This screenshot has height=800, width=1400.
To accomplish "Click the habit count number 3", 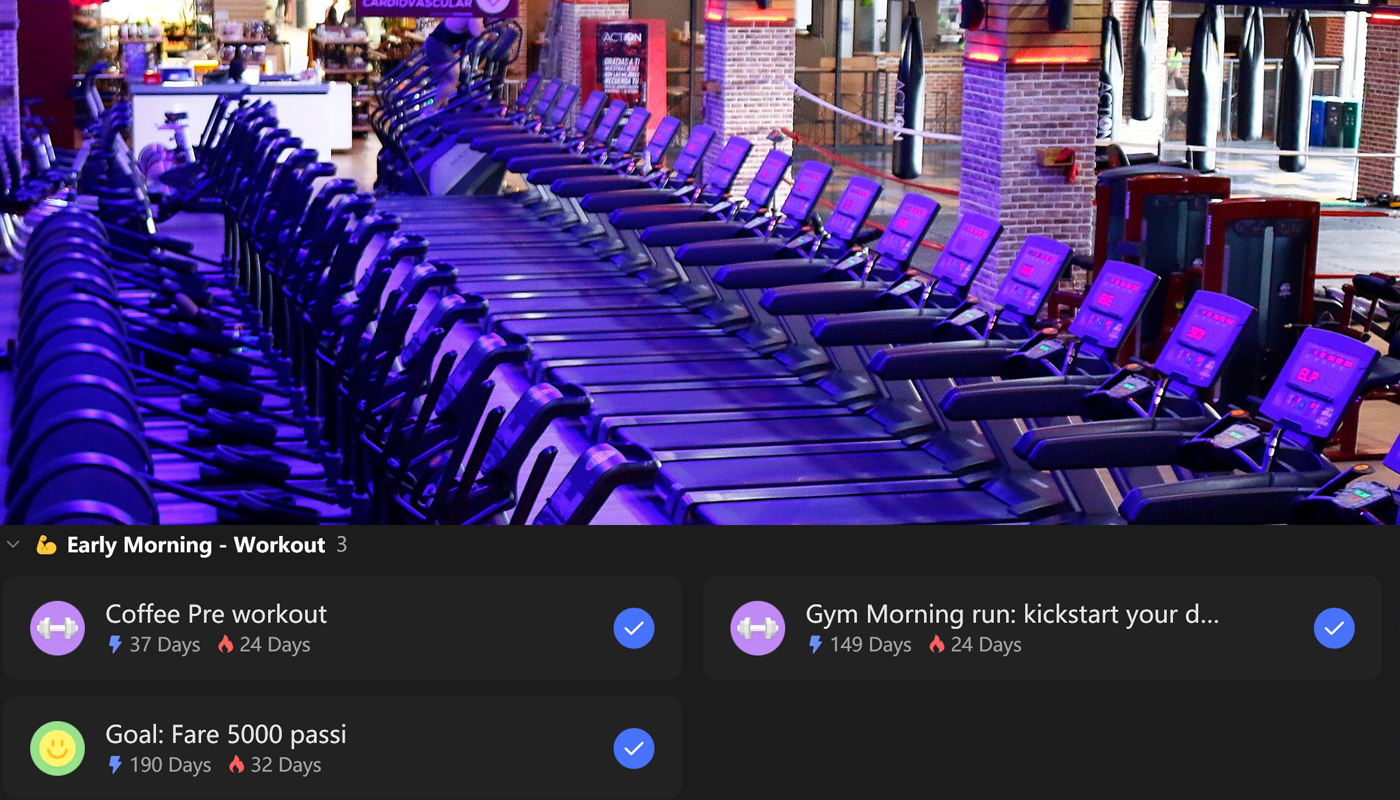I will 342,545.
